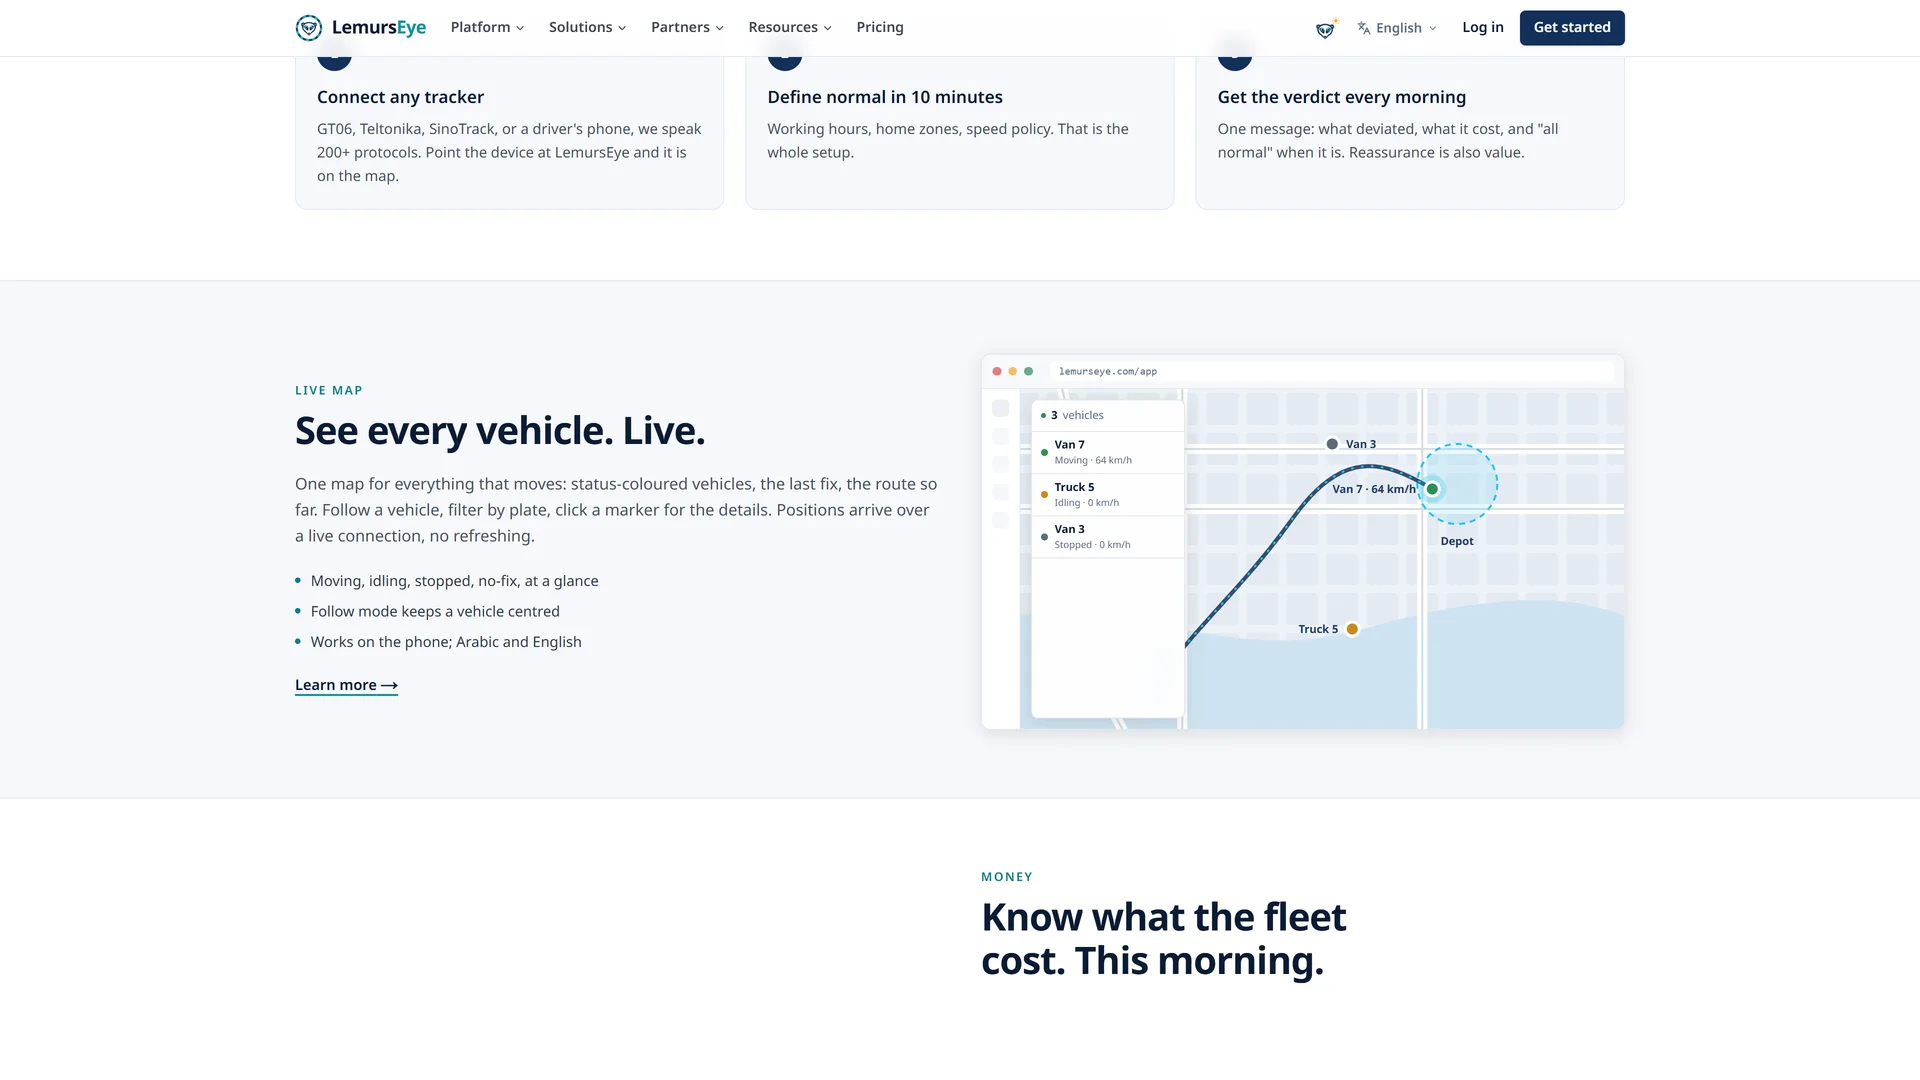The height and width of the screenshot is (1080, 1920).
Task: Expand the Resources menu
Action: point(790,28)
